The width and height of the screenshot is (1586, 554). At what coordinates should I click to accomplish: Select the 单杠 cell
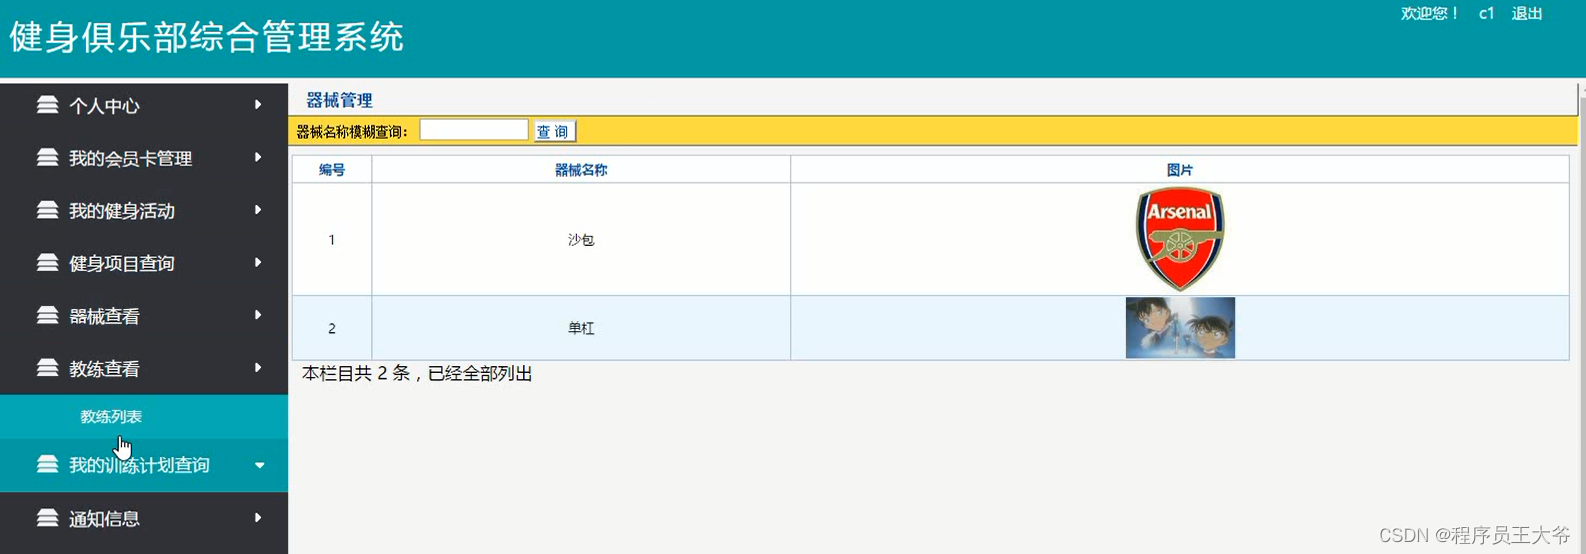581,328
